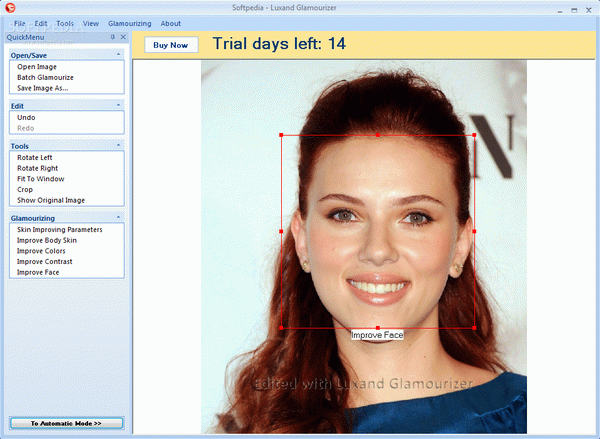Click right-middle handle of face selection
Screen dimensions: 600x439
point(474,232)
